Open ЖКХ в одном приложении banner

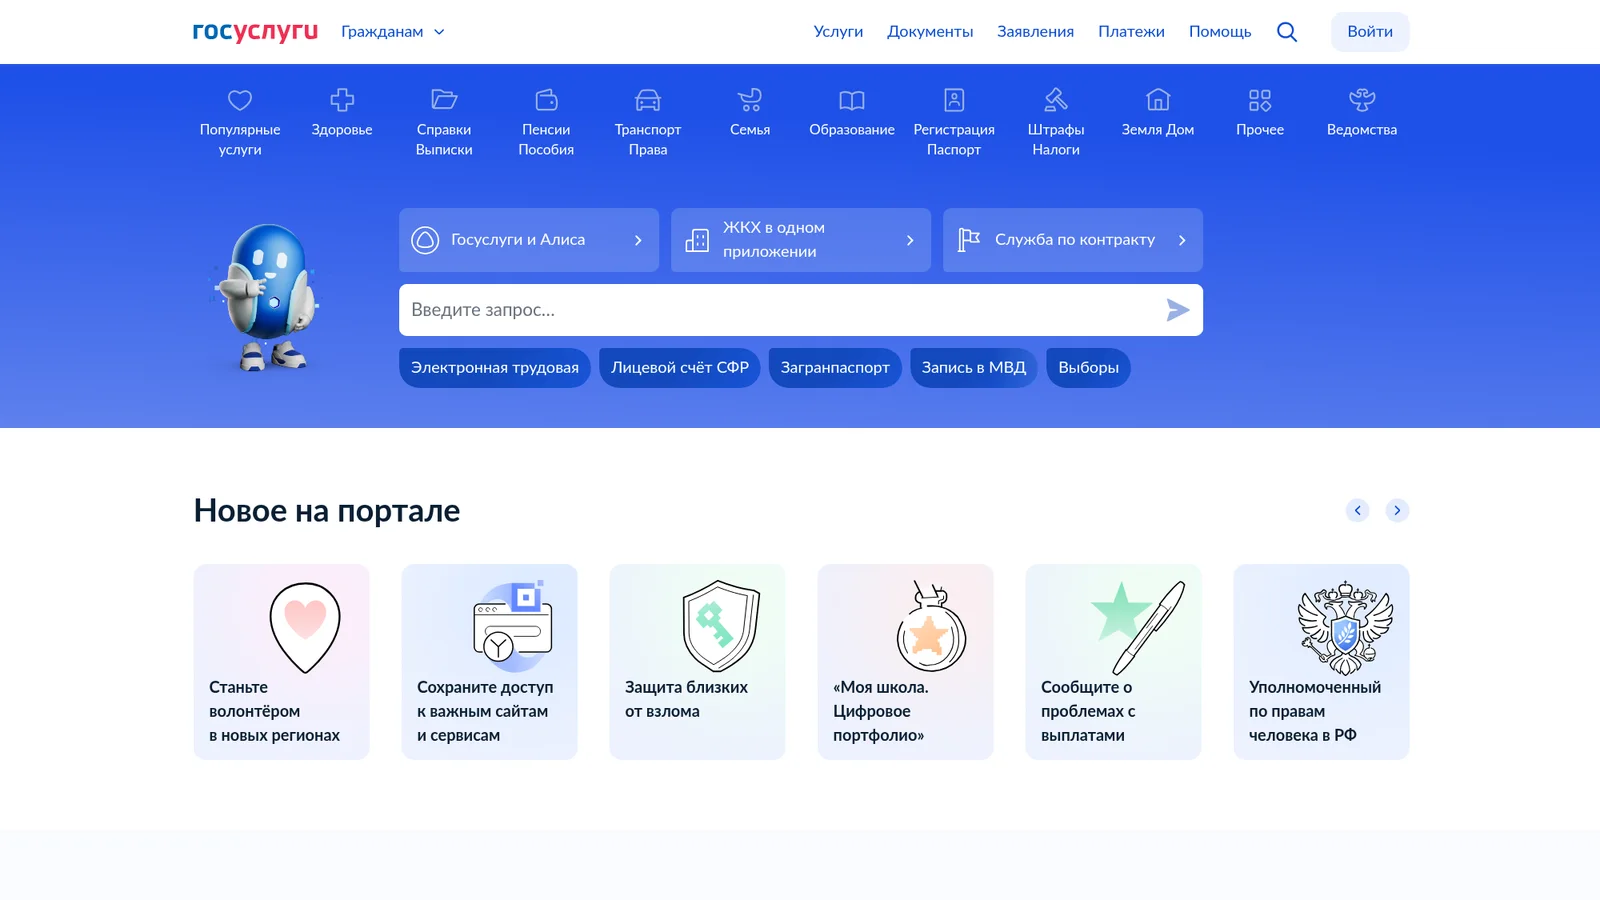click(801, 240)
